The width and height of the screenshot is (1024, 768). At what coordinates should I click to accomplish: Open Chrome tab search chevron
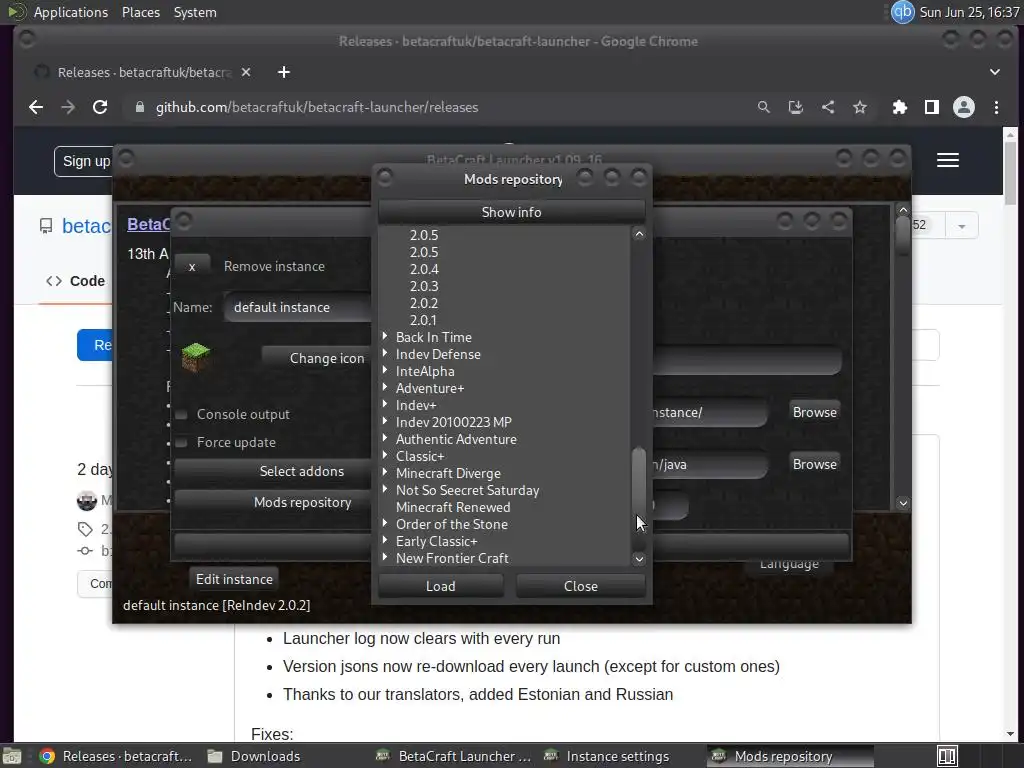click(995, 72)
